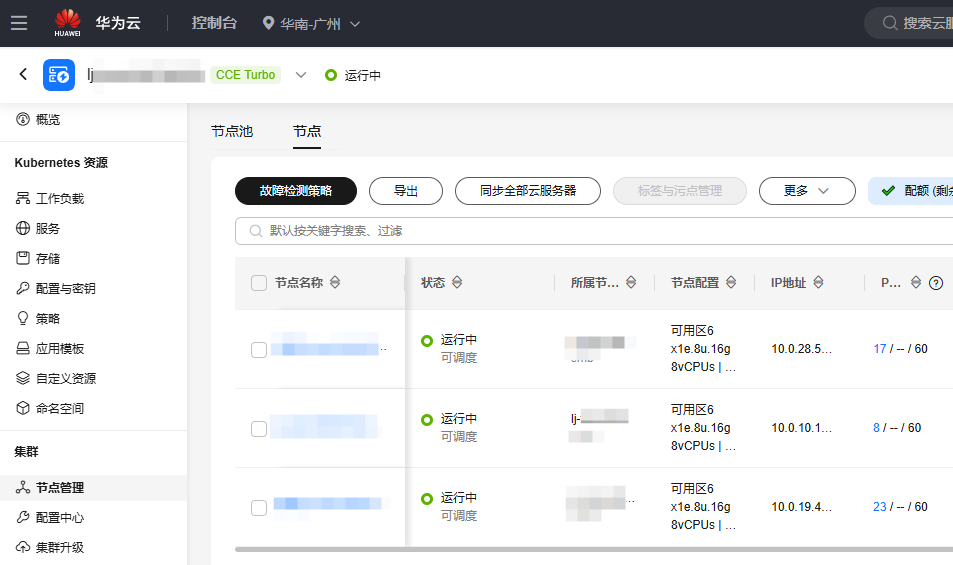Switch to the 节点 tab
Viewport: 953px width, 565px height.
(x=307, y=131)
